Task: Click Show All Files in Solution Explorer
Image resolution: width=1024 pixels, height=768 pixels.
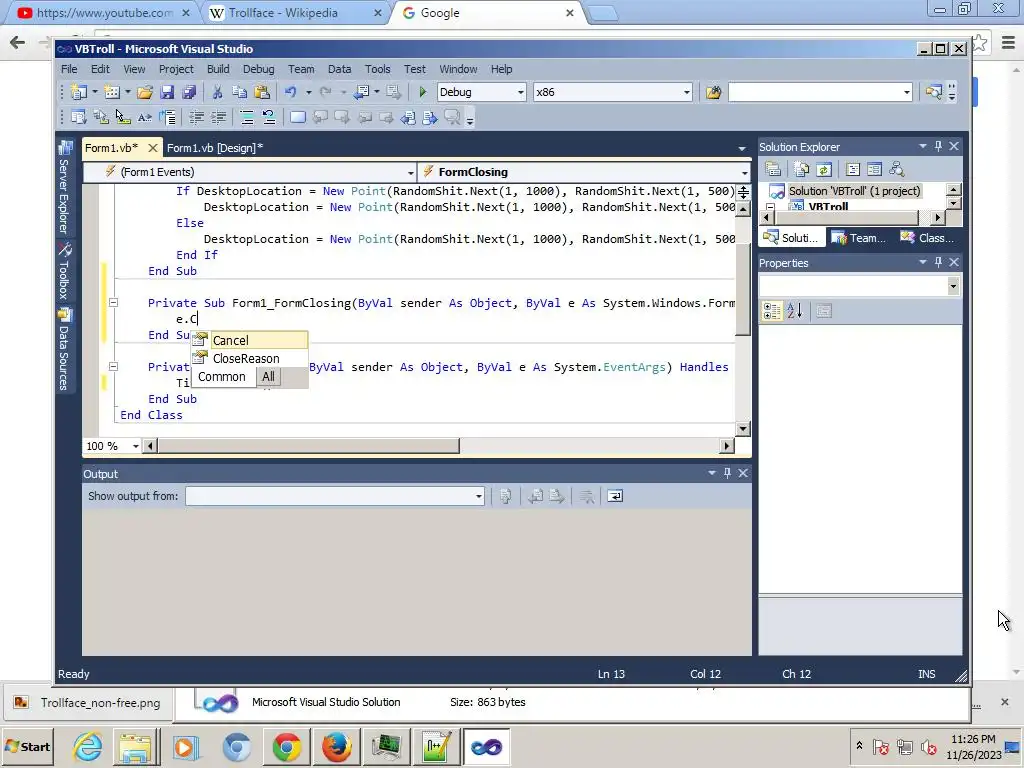Action: pos(802,170)
